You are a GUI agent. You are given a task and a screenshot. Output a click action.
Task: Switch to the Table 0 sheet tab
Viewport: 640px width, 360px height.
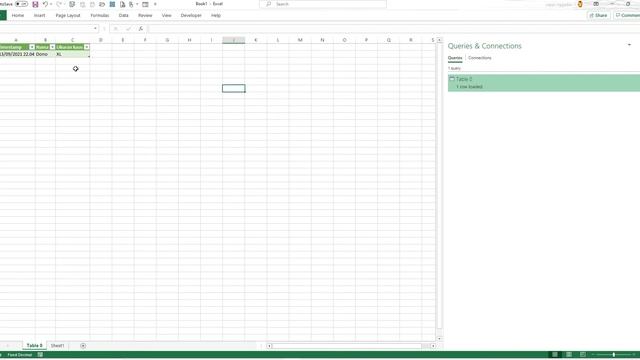coord(34,346)
